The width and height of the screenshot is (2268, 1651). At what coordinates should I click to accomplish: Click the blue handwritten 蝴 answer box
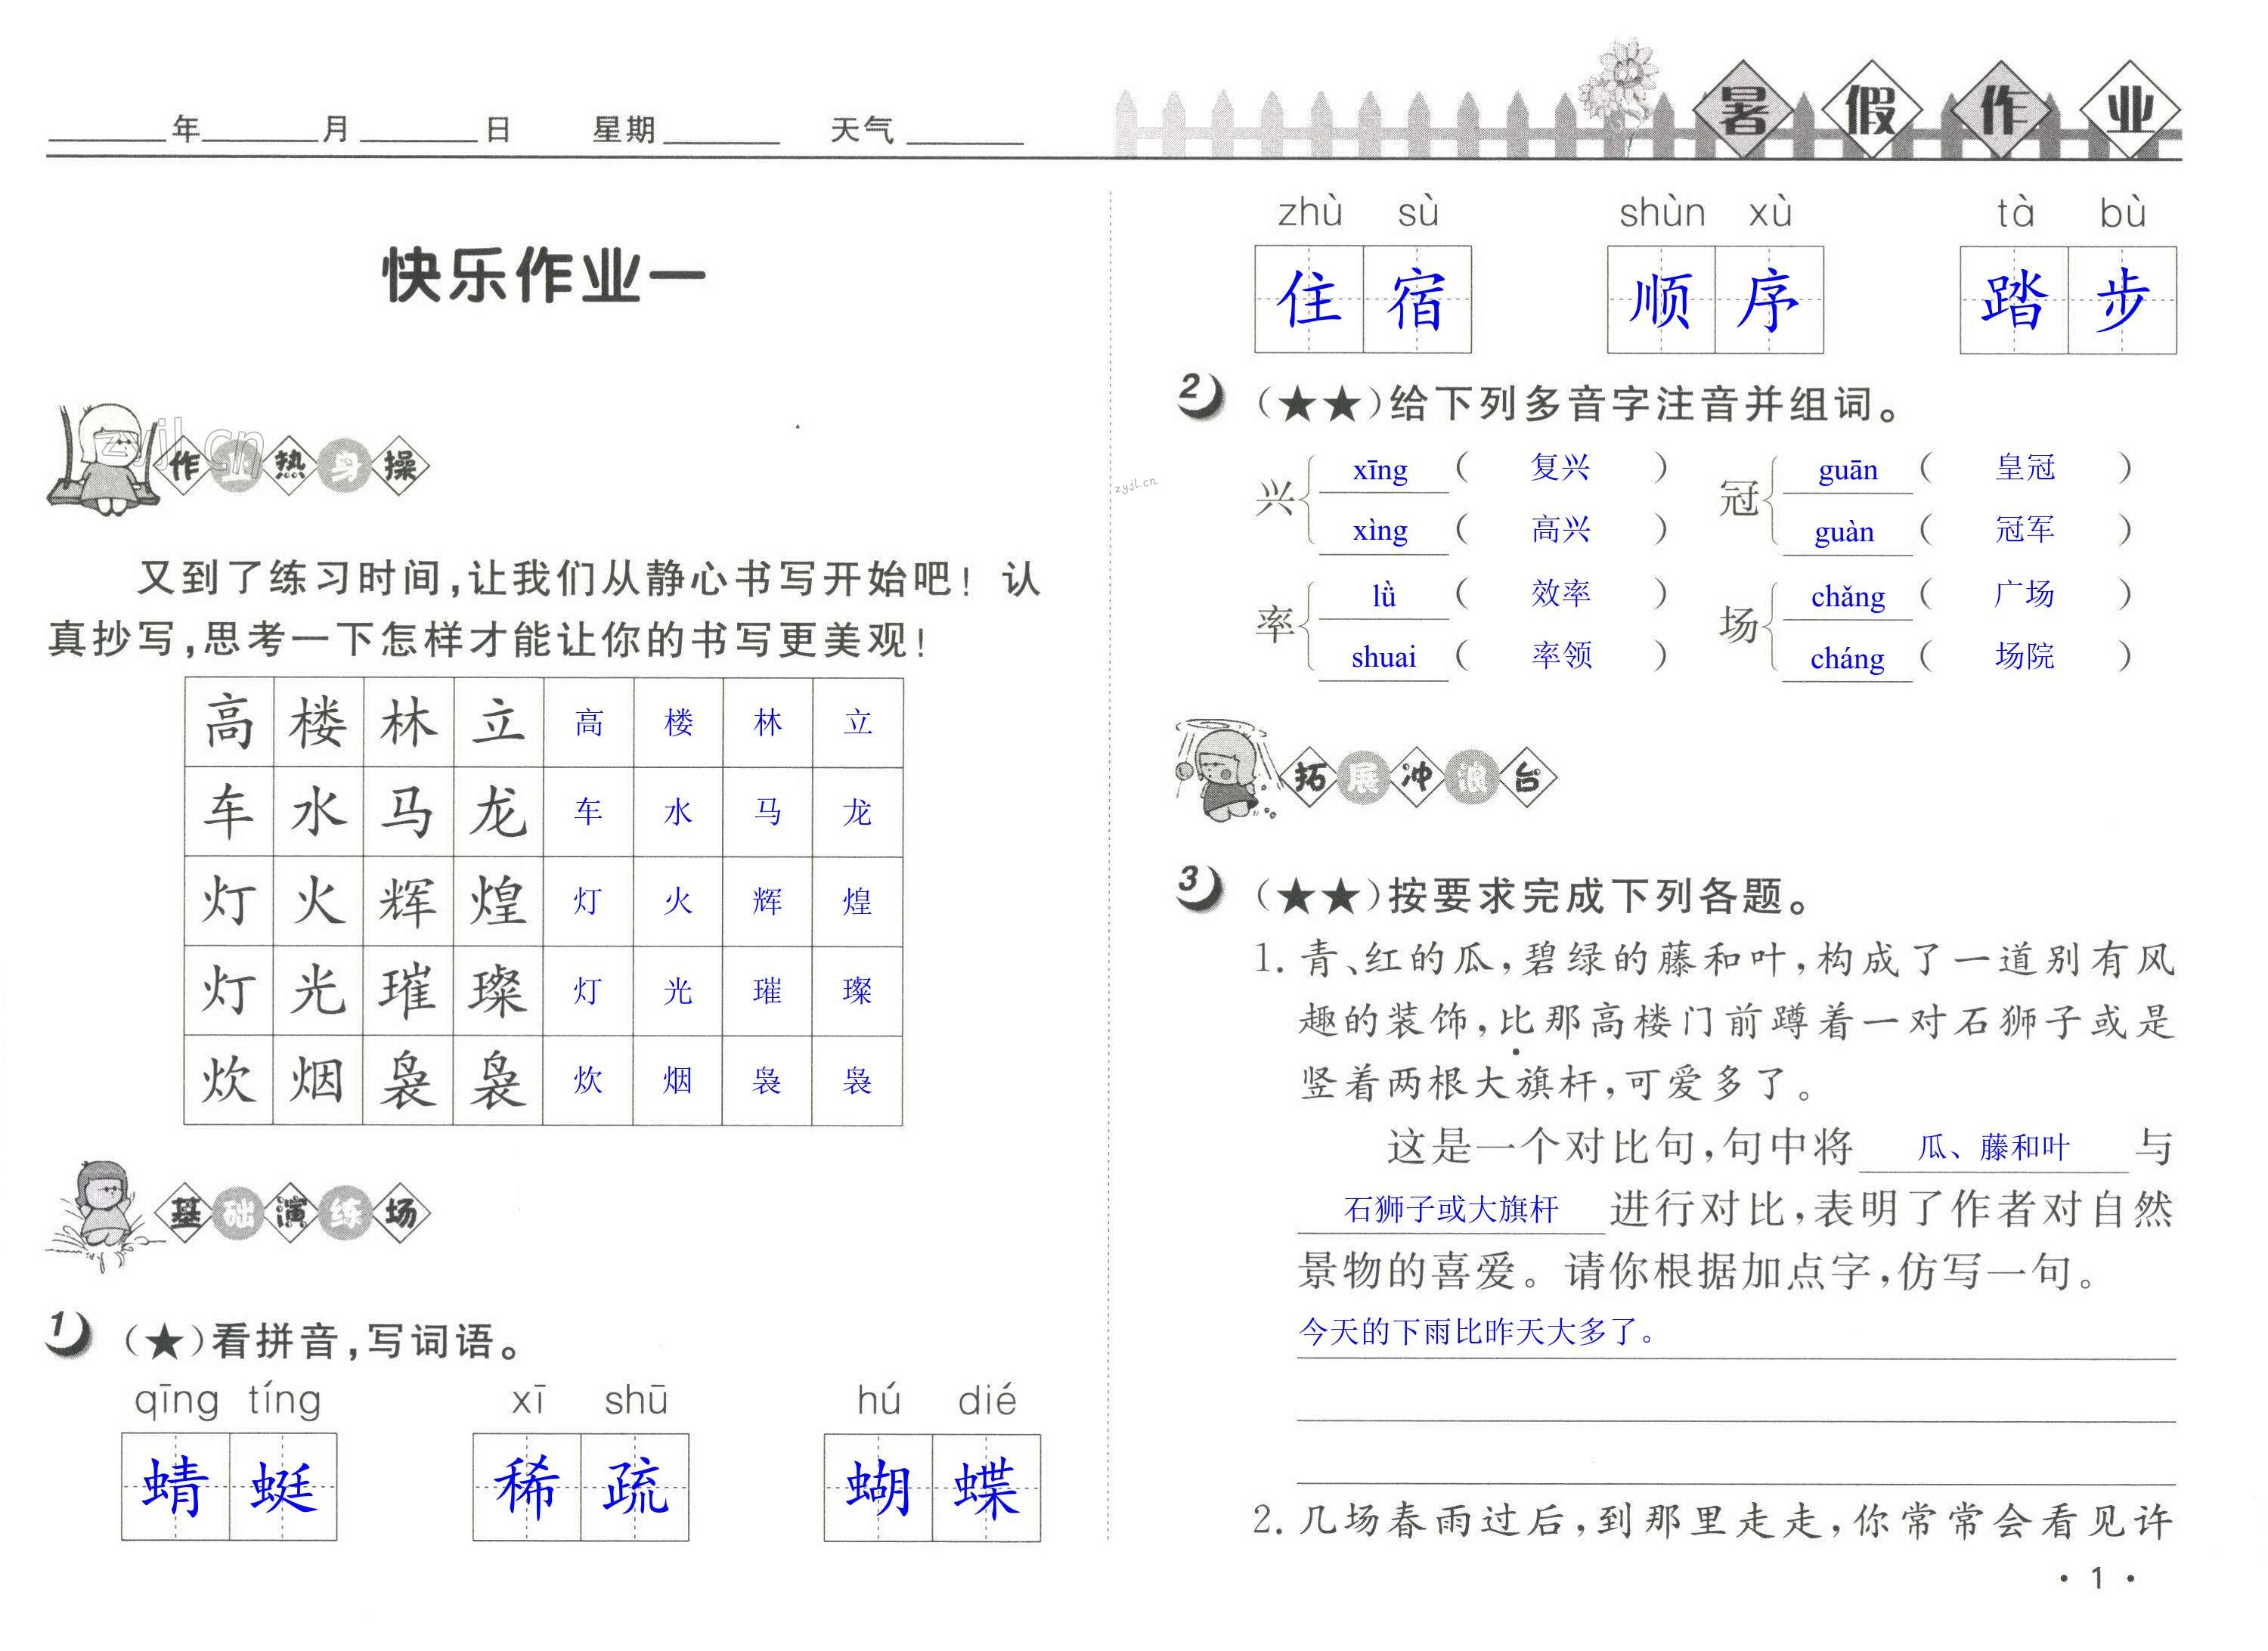click(x=878, y=1486)
